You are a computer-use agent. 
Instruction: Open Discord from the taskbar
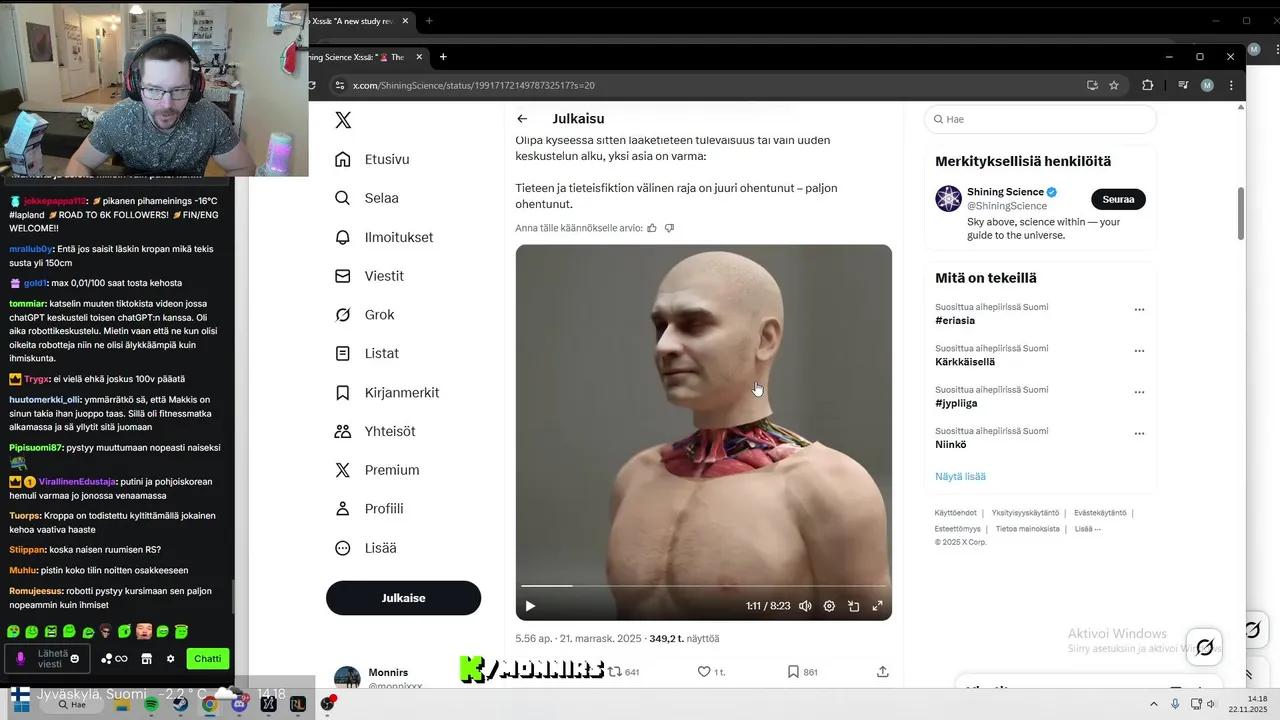(238, 705)
